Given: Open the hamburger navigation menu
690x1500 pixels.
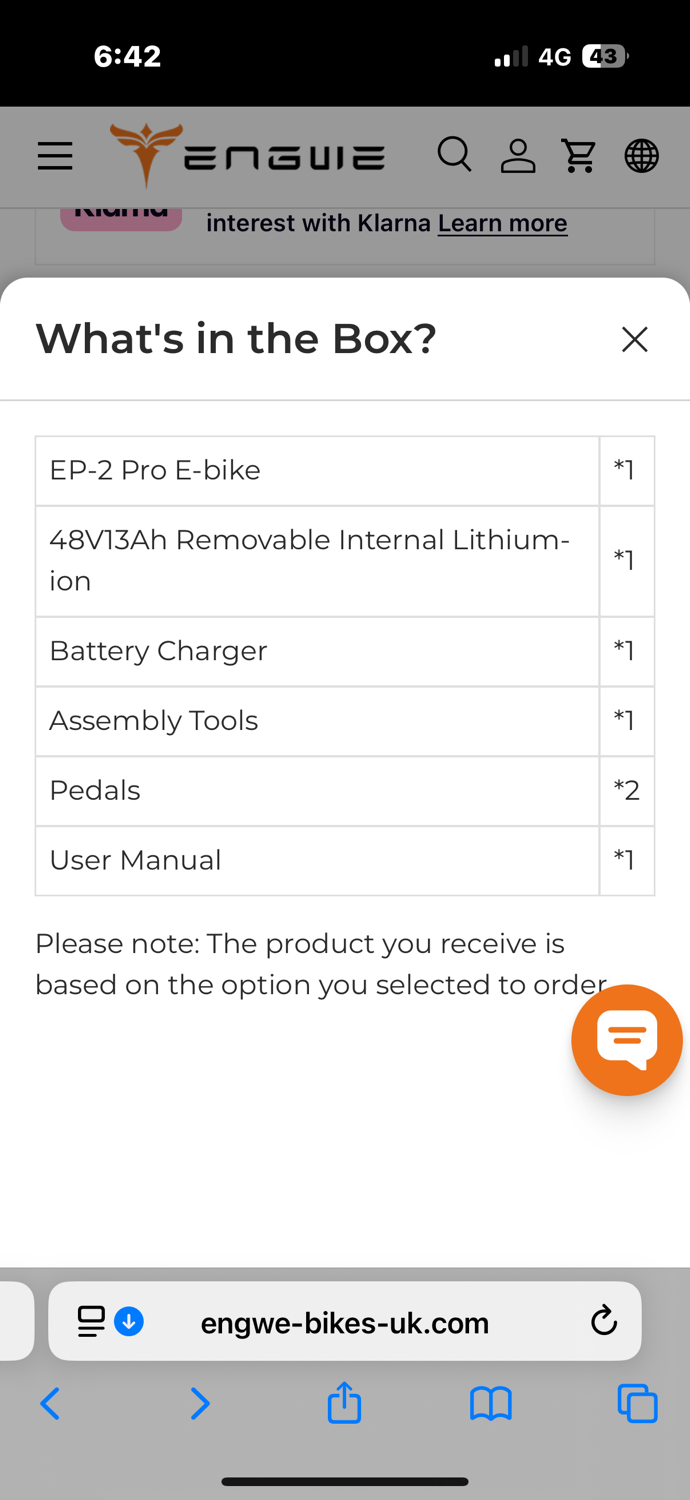Looking at the screenshot, I should [55, 156].
